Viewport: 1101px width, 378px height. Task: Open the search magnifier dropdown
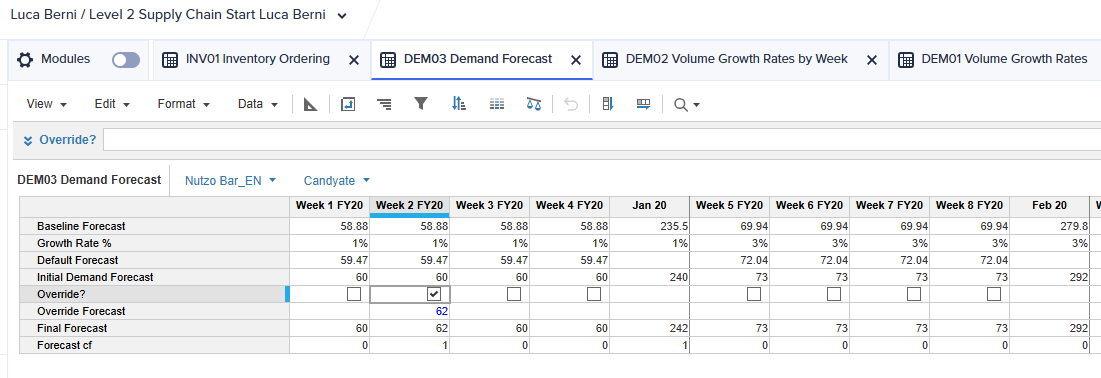tap(686, 104)
